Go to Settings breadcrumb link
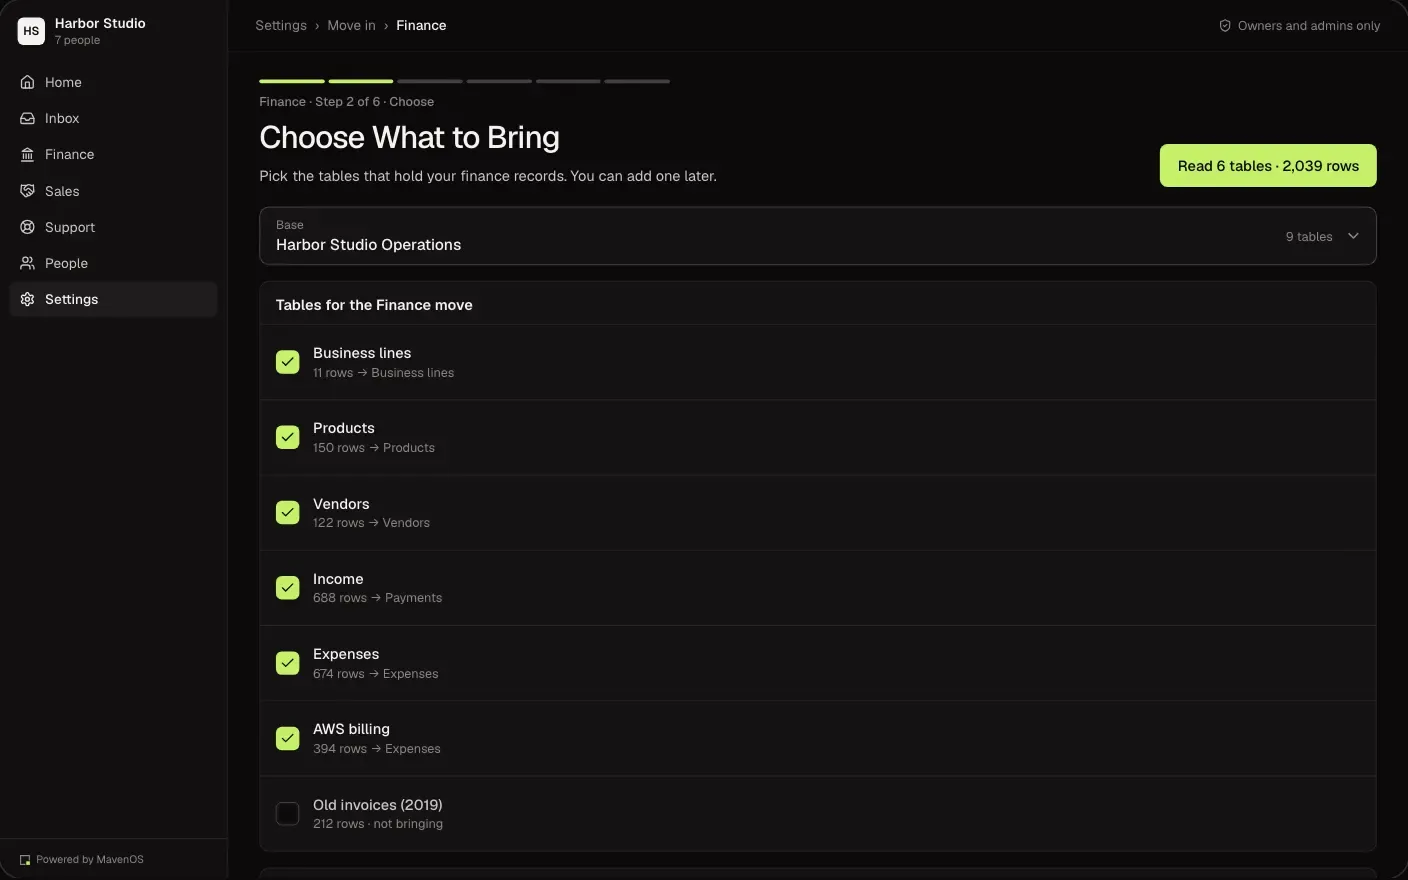Image resolution: width=1408 pixels, height=880 pixels. (281, 26)
